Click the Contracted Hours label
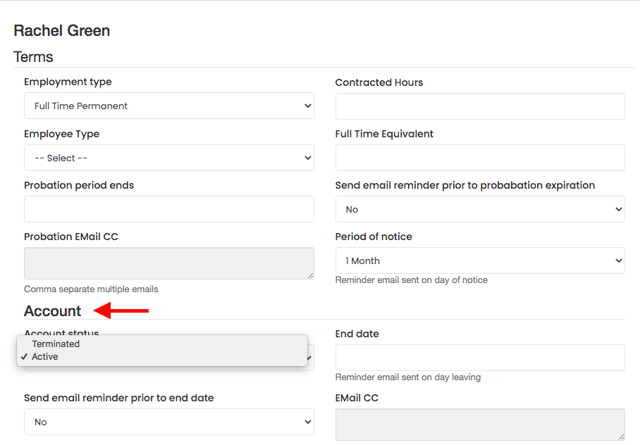 [x=379, y=82]
